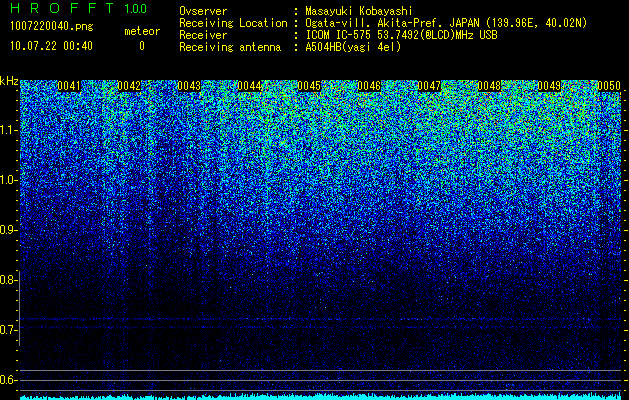629x400 pixels.
Task: Click the meteor count label
Action: 142,31
